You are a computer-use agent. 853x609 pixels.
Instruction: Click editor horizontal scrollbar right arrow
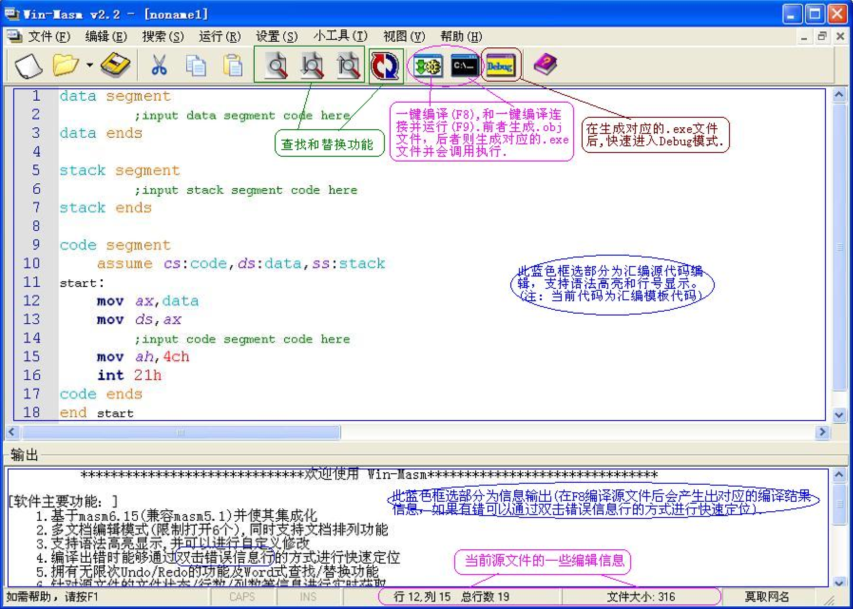(x=823, y=433)
